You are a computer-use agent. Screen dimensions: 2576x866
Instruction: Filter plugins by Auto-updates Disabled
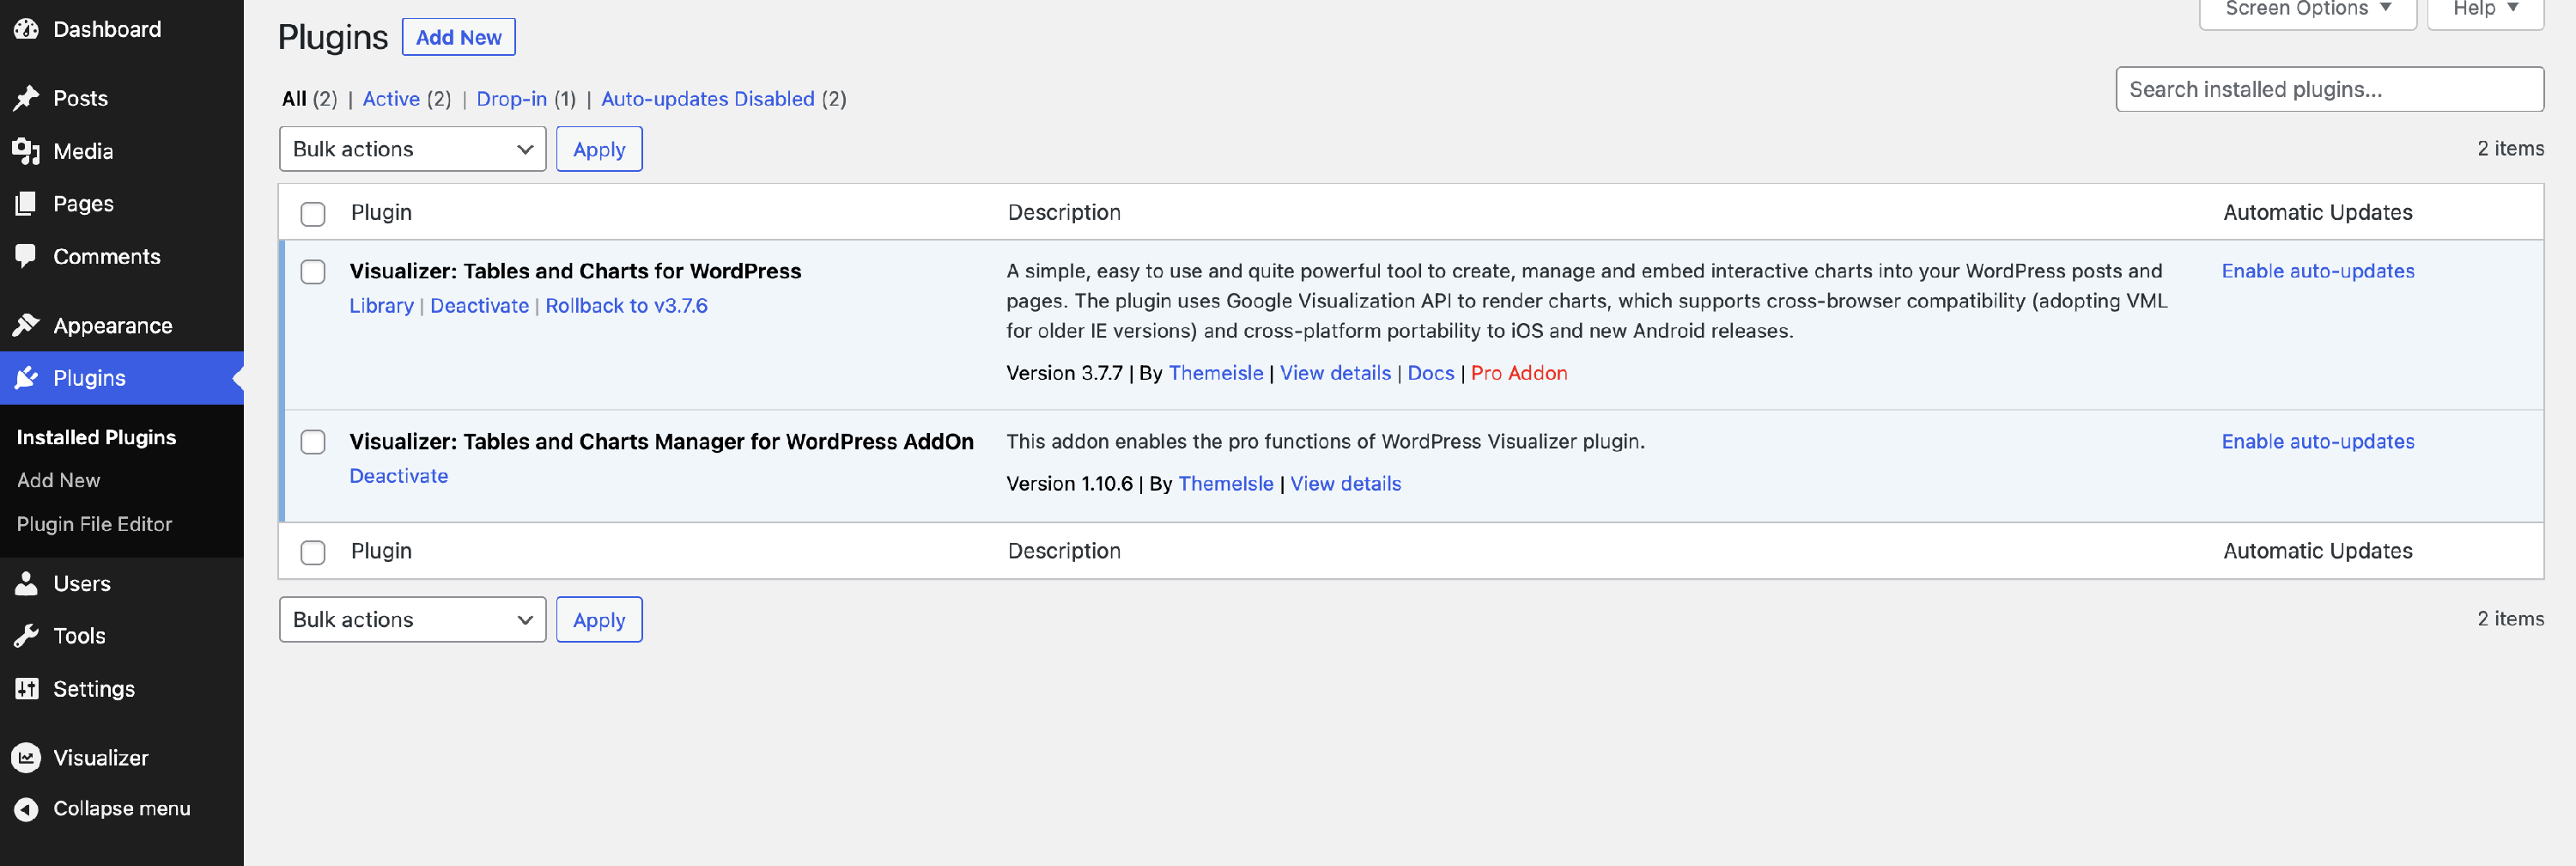(707, 99)
